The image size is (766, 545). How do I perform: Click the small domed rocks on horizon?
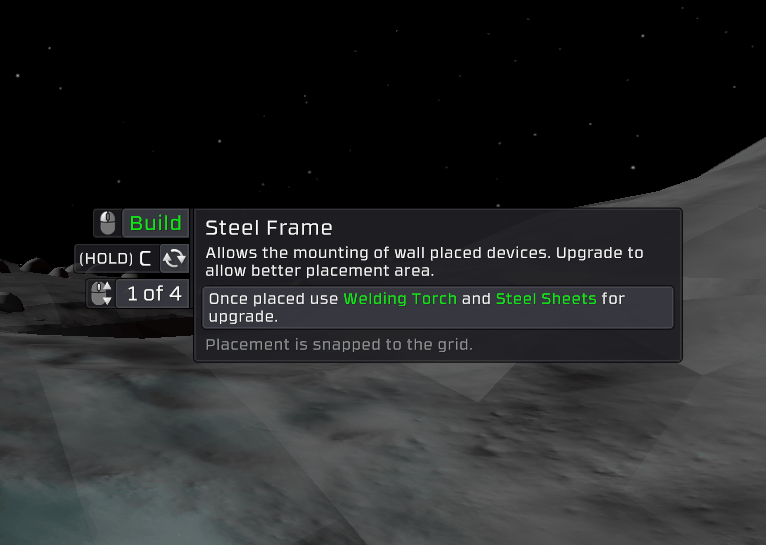37,268
